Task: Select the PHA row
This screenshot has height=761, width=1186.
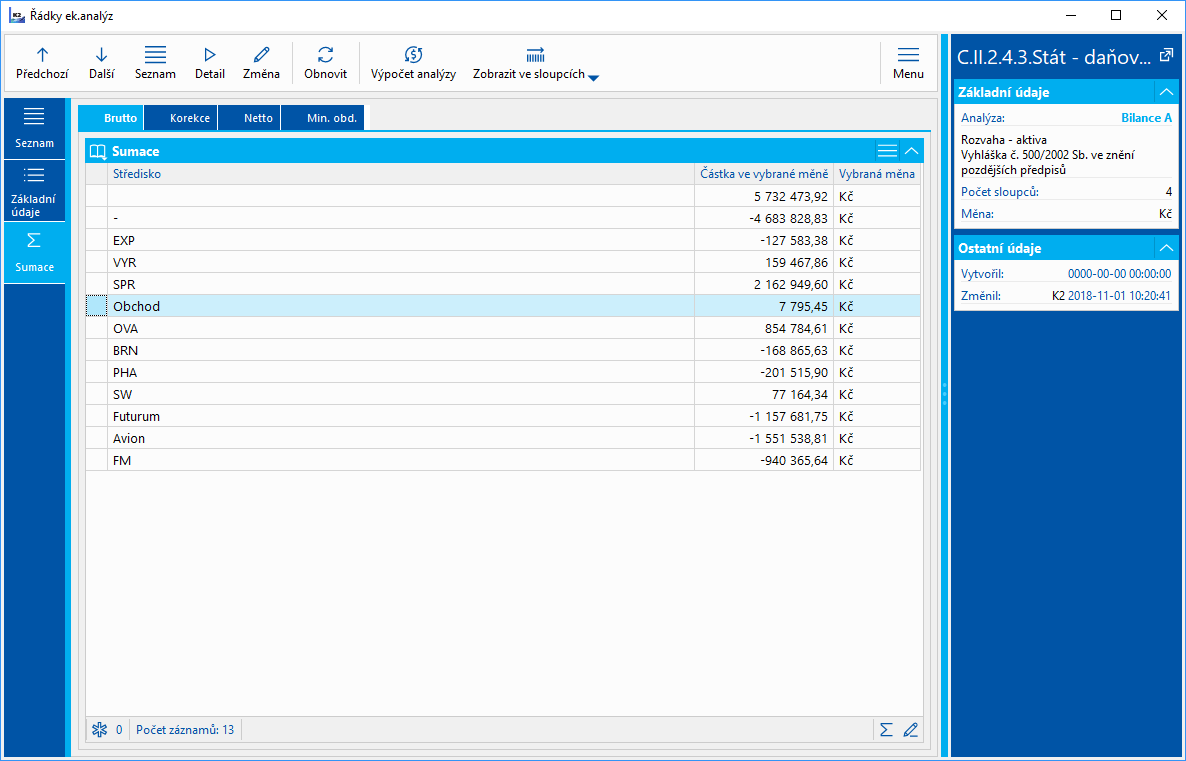Action: click(x=503, y=372)
